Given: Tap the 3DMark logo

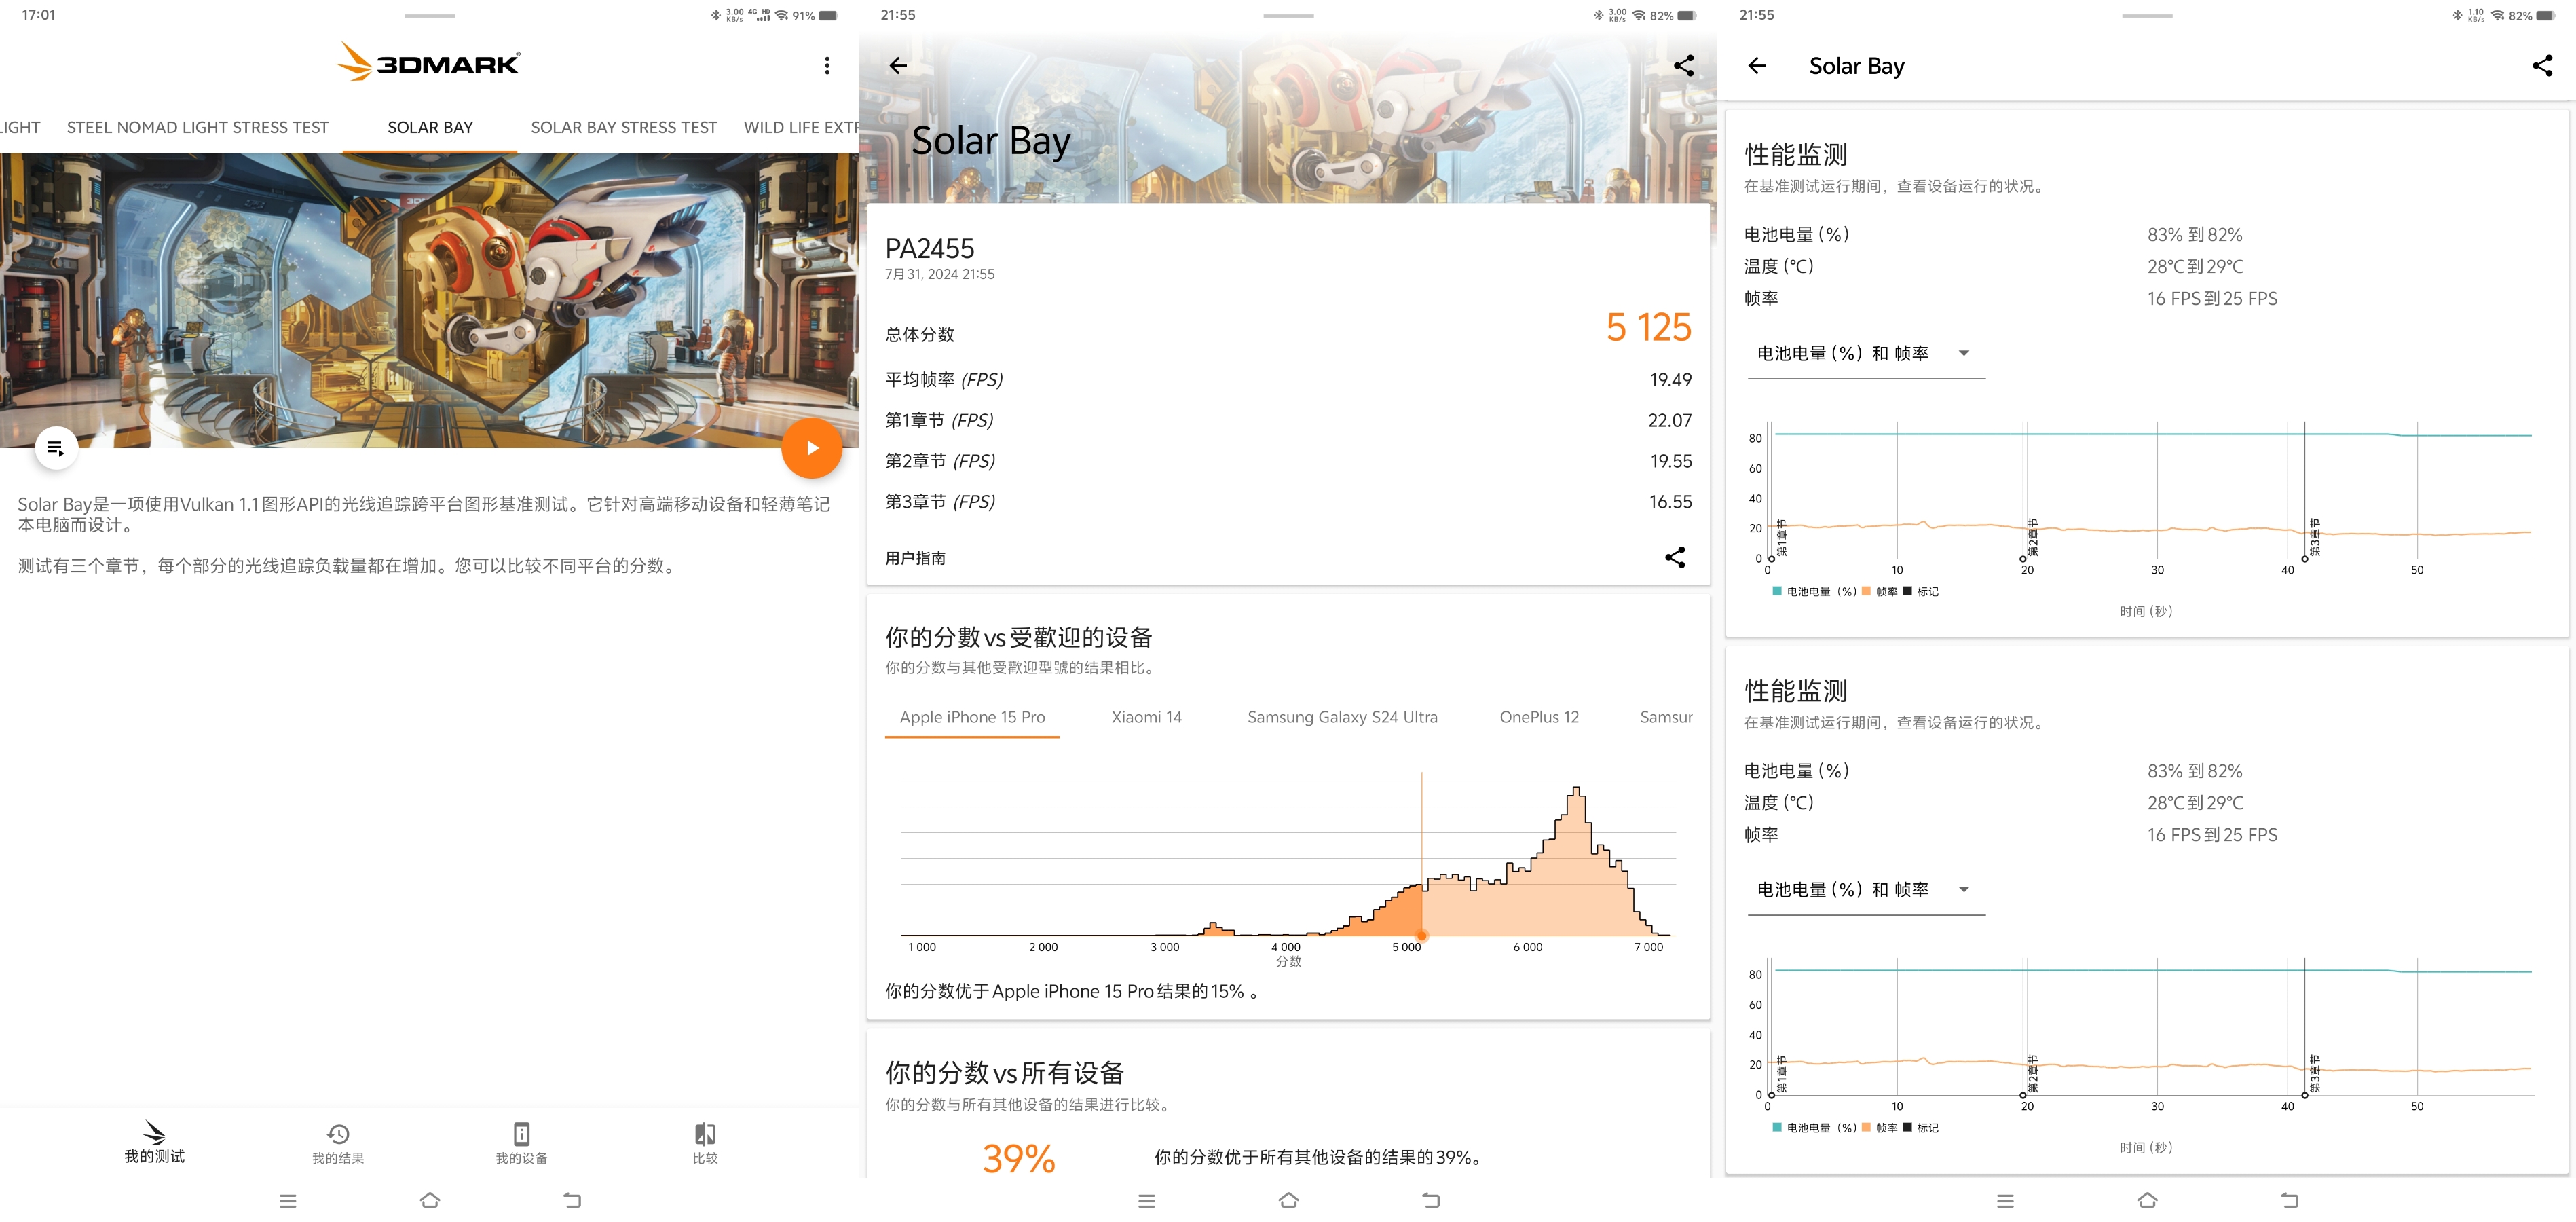Looking at the screenshot, I should pos(428,62).
